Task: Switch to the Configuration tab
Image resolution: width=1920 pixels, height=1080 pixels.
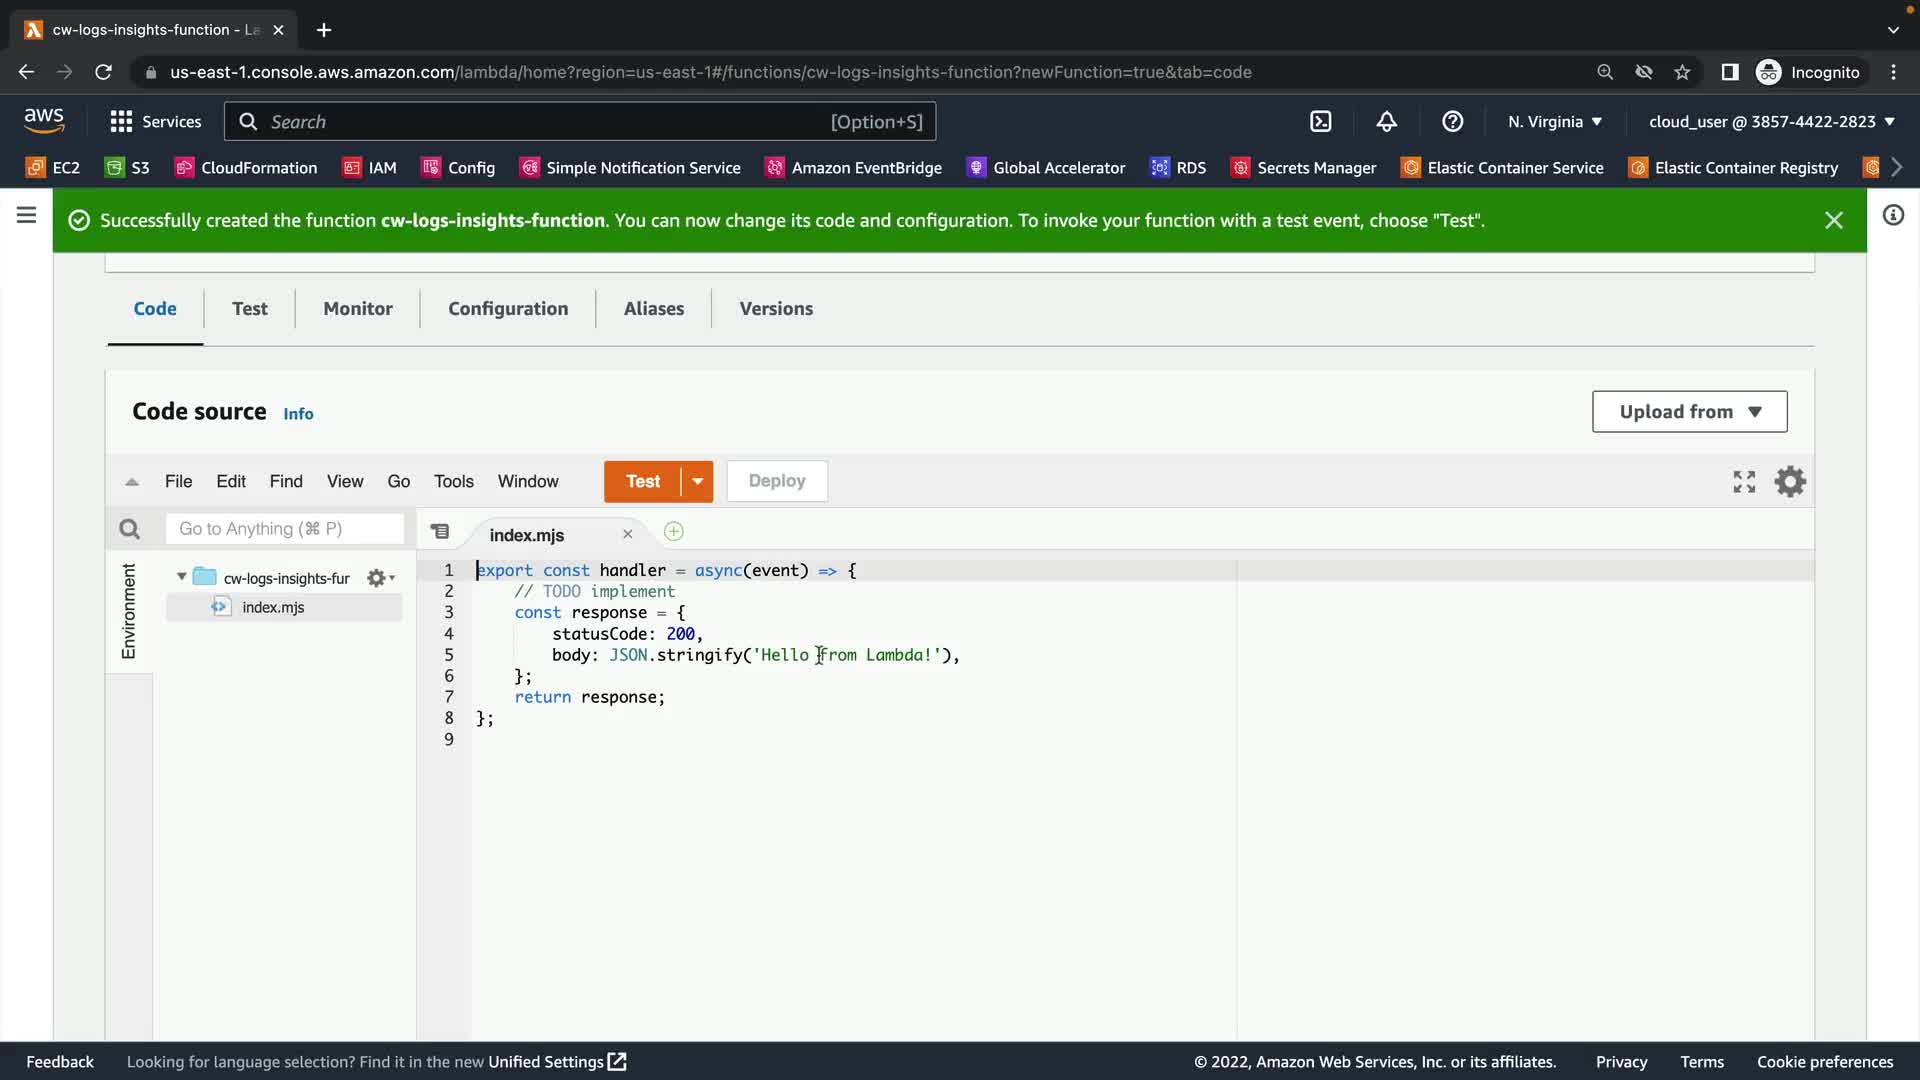Action: [x=508, y=309]
